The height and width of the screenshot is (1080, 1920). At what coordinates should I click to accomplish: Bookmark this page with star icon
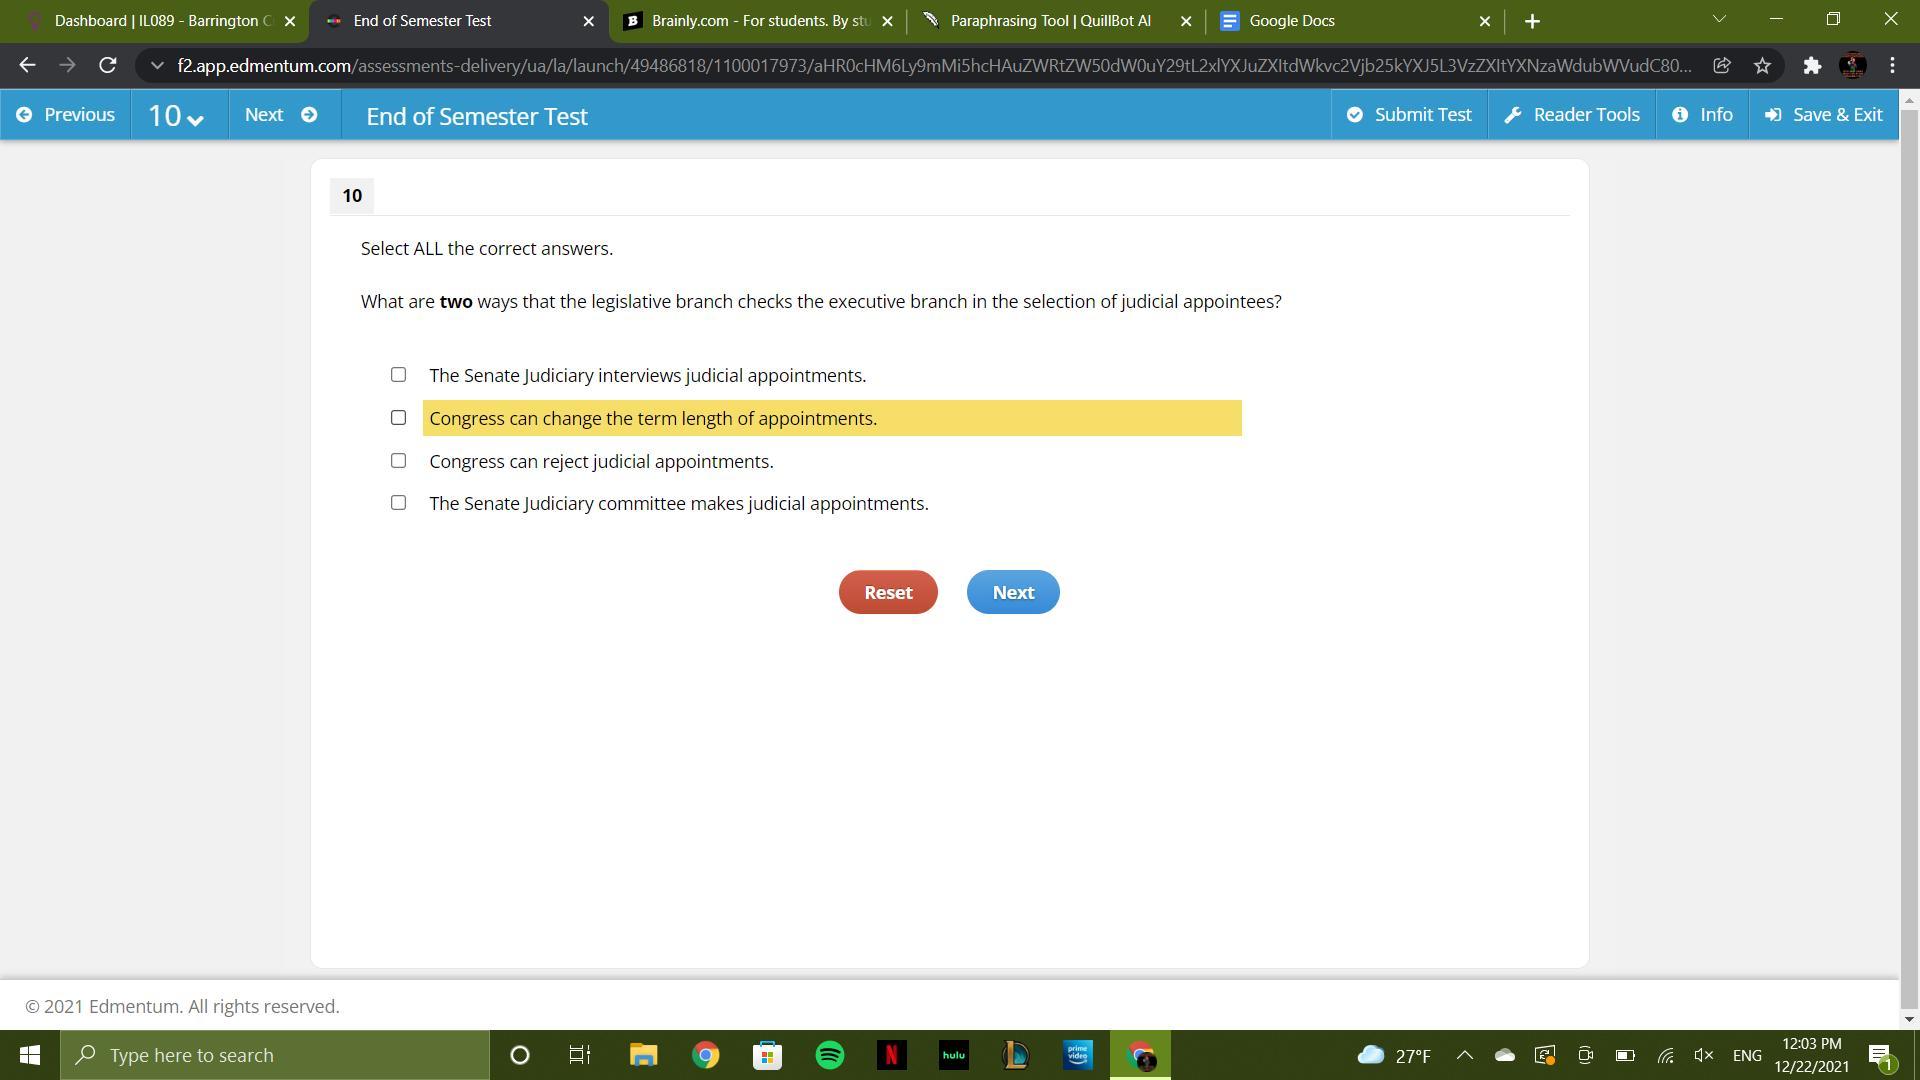[x=1762, y=66]
